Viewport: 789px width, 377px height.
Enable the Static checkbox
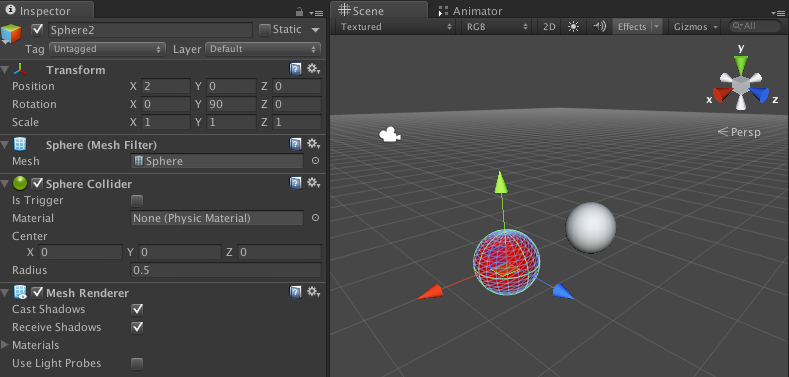point(265,30)
